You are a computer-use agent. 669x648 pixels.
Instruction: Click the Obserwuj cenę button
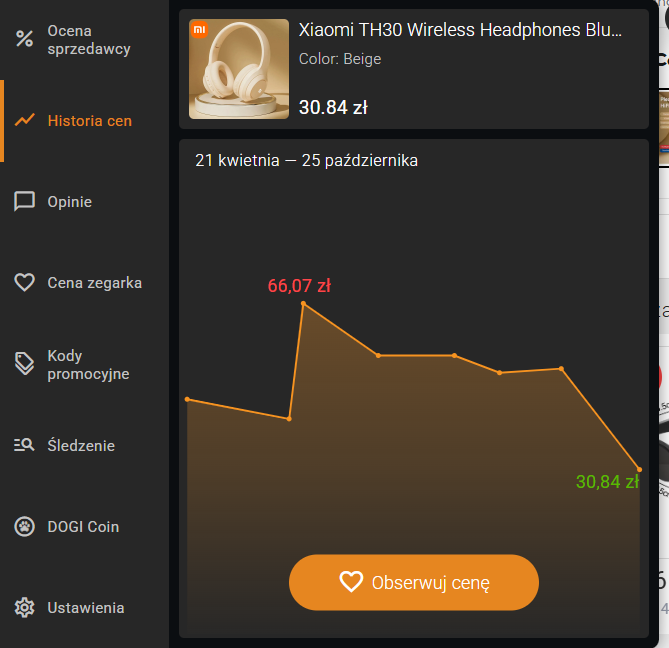414,582
